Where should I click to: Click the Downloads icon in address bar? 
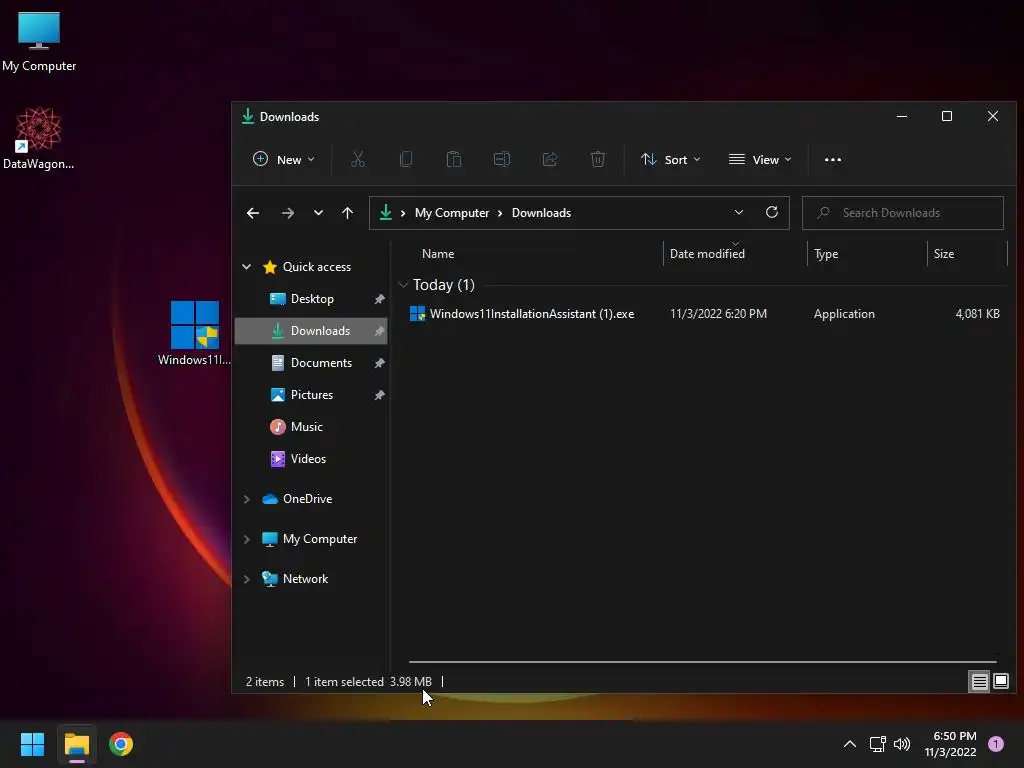[x=386, y=212]
